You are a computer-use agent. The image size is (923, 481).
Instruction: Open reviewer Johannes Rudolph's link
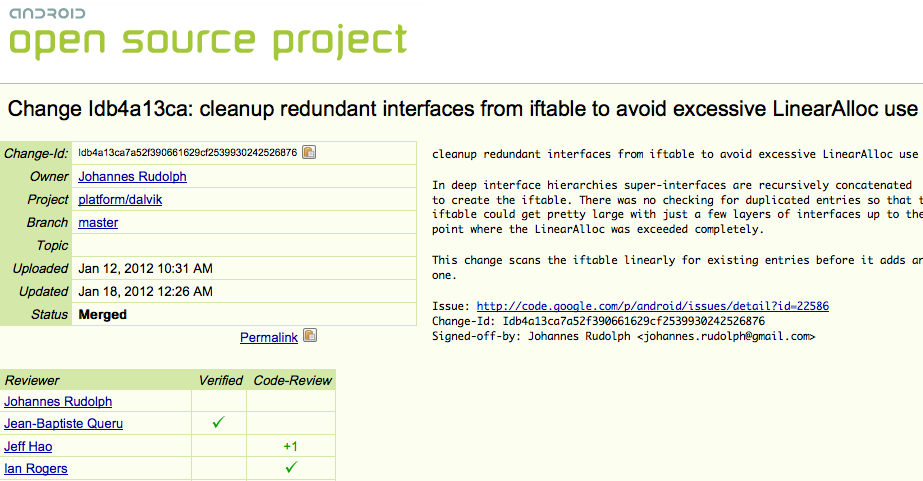tap(58, 402)
